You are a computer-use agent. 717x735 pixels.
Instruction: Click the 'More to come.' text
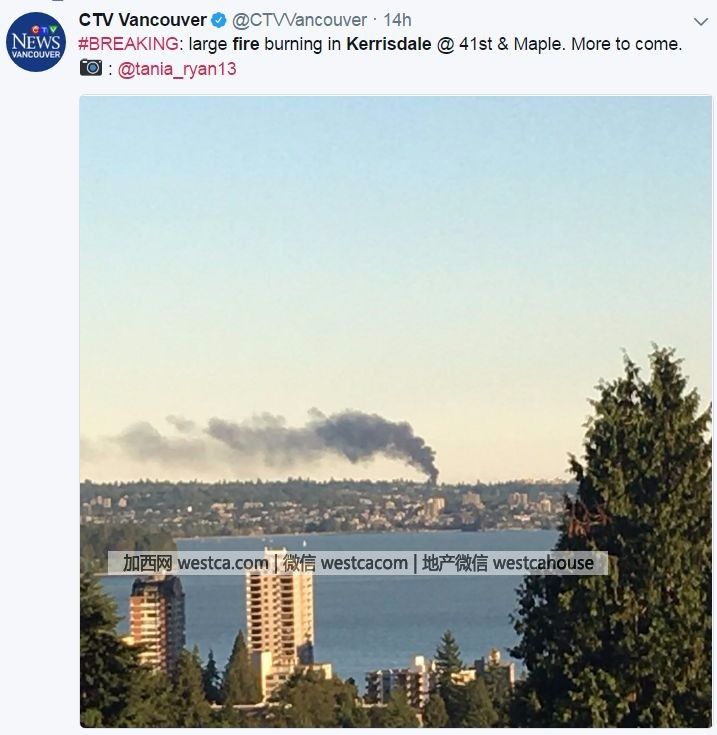[x=627, y=44]
